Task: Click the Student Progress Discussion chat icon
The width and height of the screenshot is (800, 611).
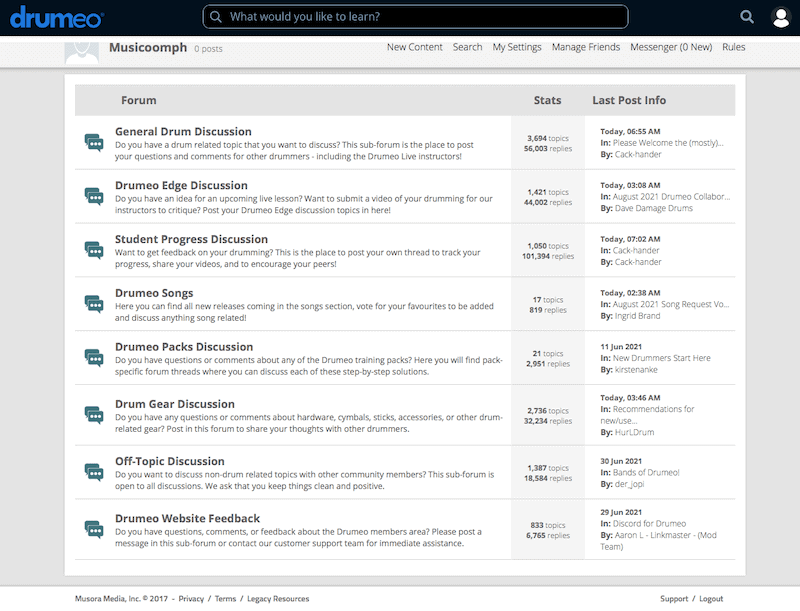Action: (94, 250)
